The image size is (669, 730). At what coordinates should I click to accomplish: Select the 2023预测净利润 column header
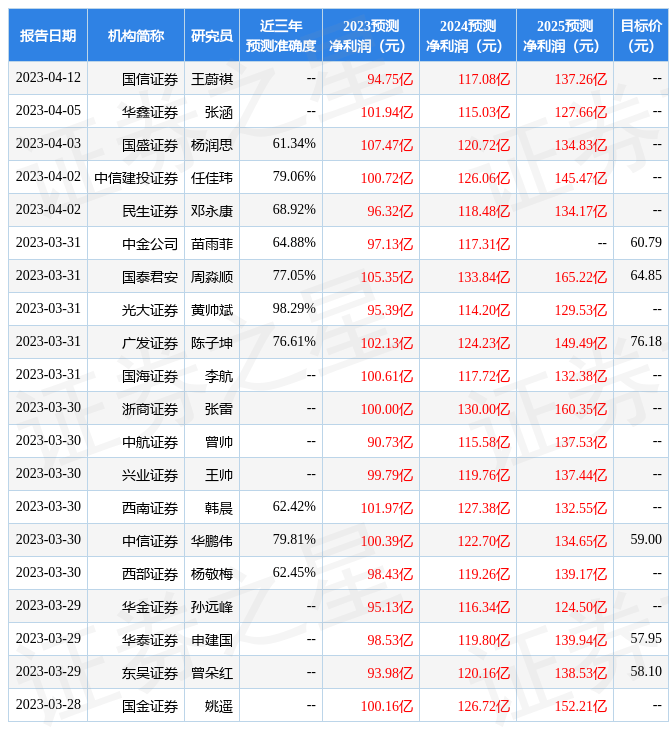(x=370, y=35)
